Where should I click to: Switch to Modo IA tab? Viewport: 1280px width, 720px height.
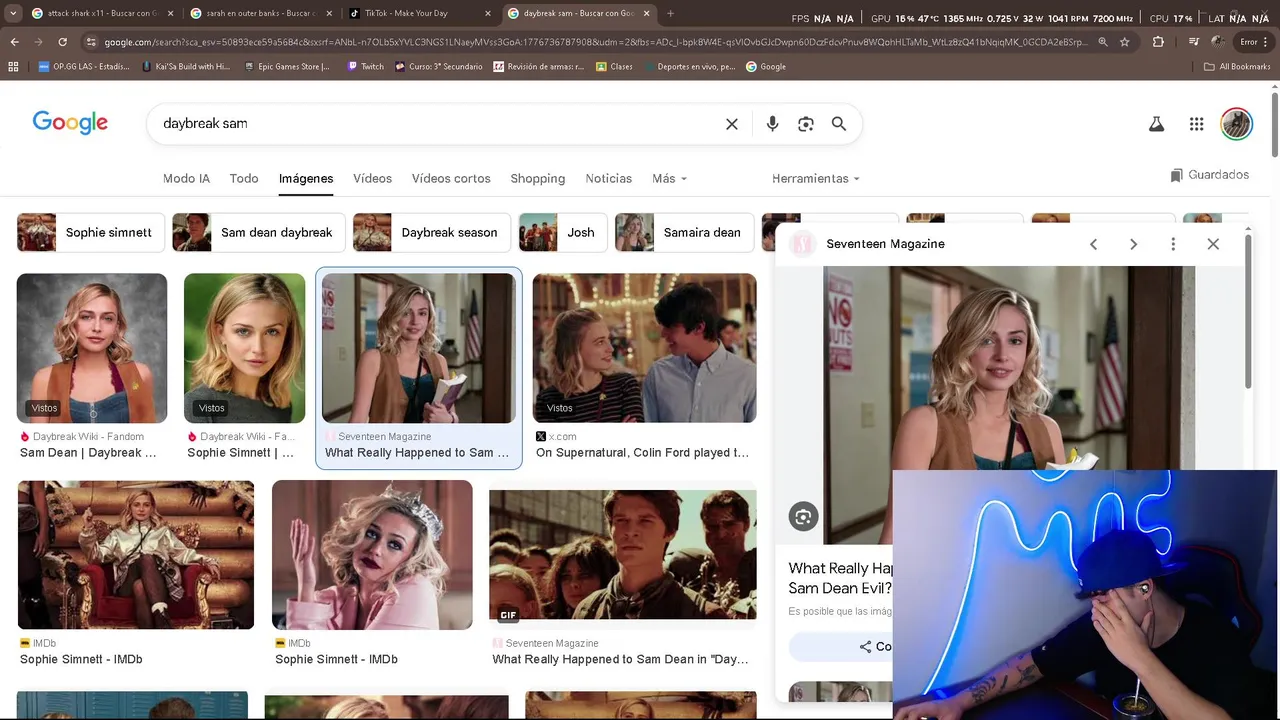coord(186,178)
